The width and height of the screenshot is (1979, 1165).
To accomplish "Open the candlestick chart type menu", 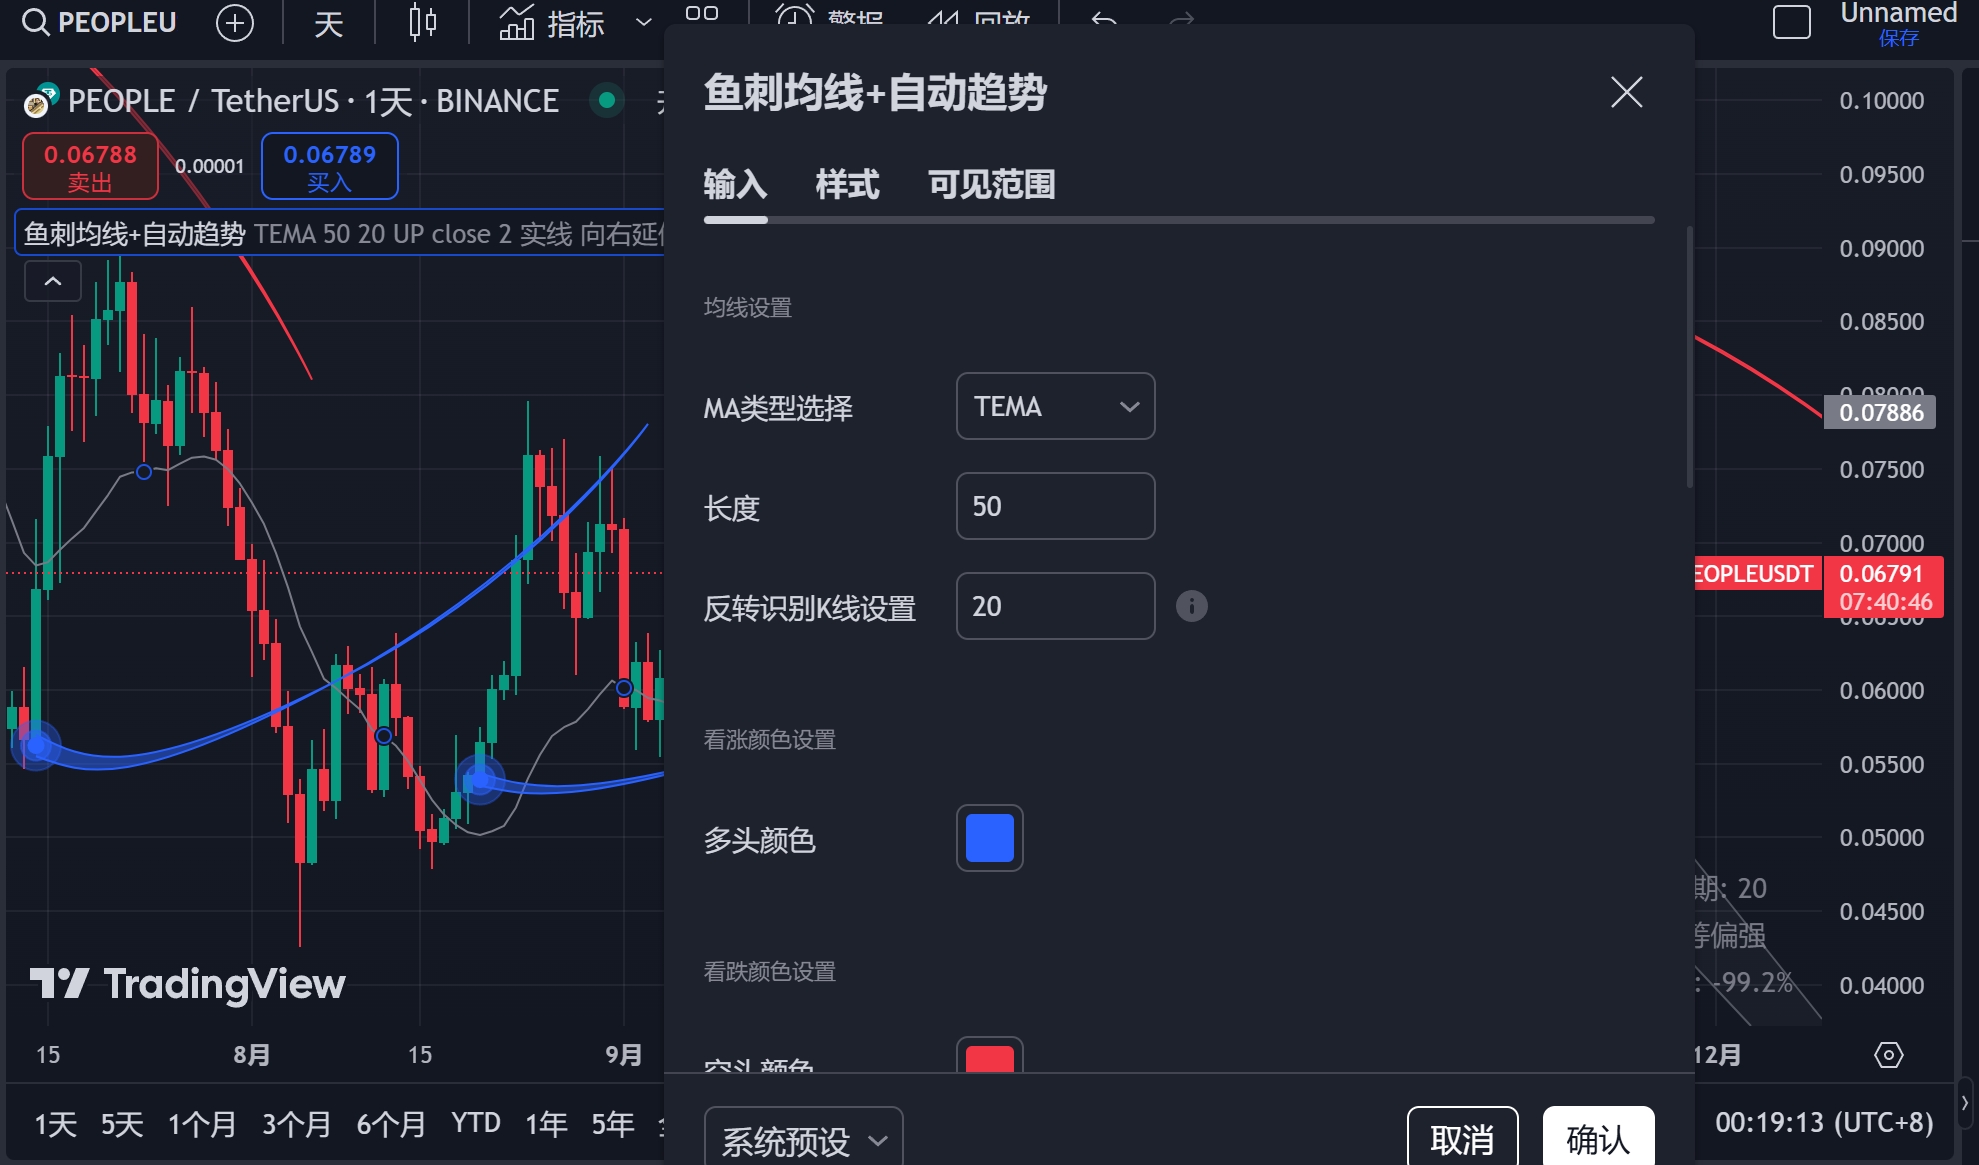I will 423,22.
